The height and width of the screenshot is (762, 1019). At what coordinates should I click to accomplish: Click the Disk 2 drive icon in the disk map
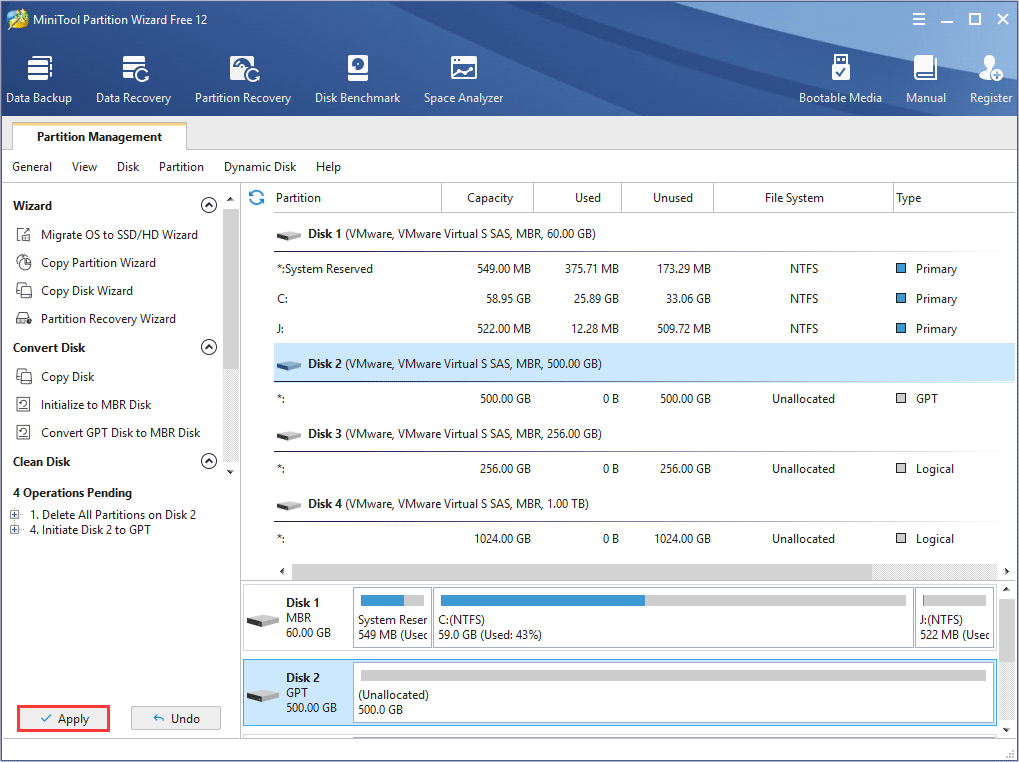pyautogui.click(x=263, y=695)
